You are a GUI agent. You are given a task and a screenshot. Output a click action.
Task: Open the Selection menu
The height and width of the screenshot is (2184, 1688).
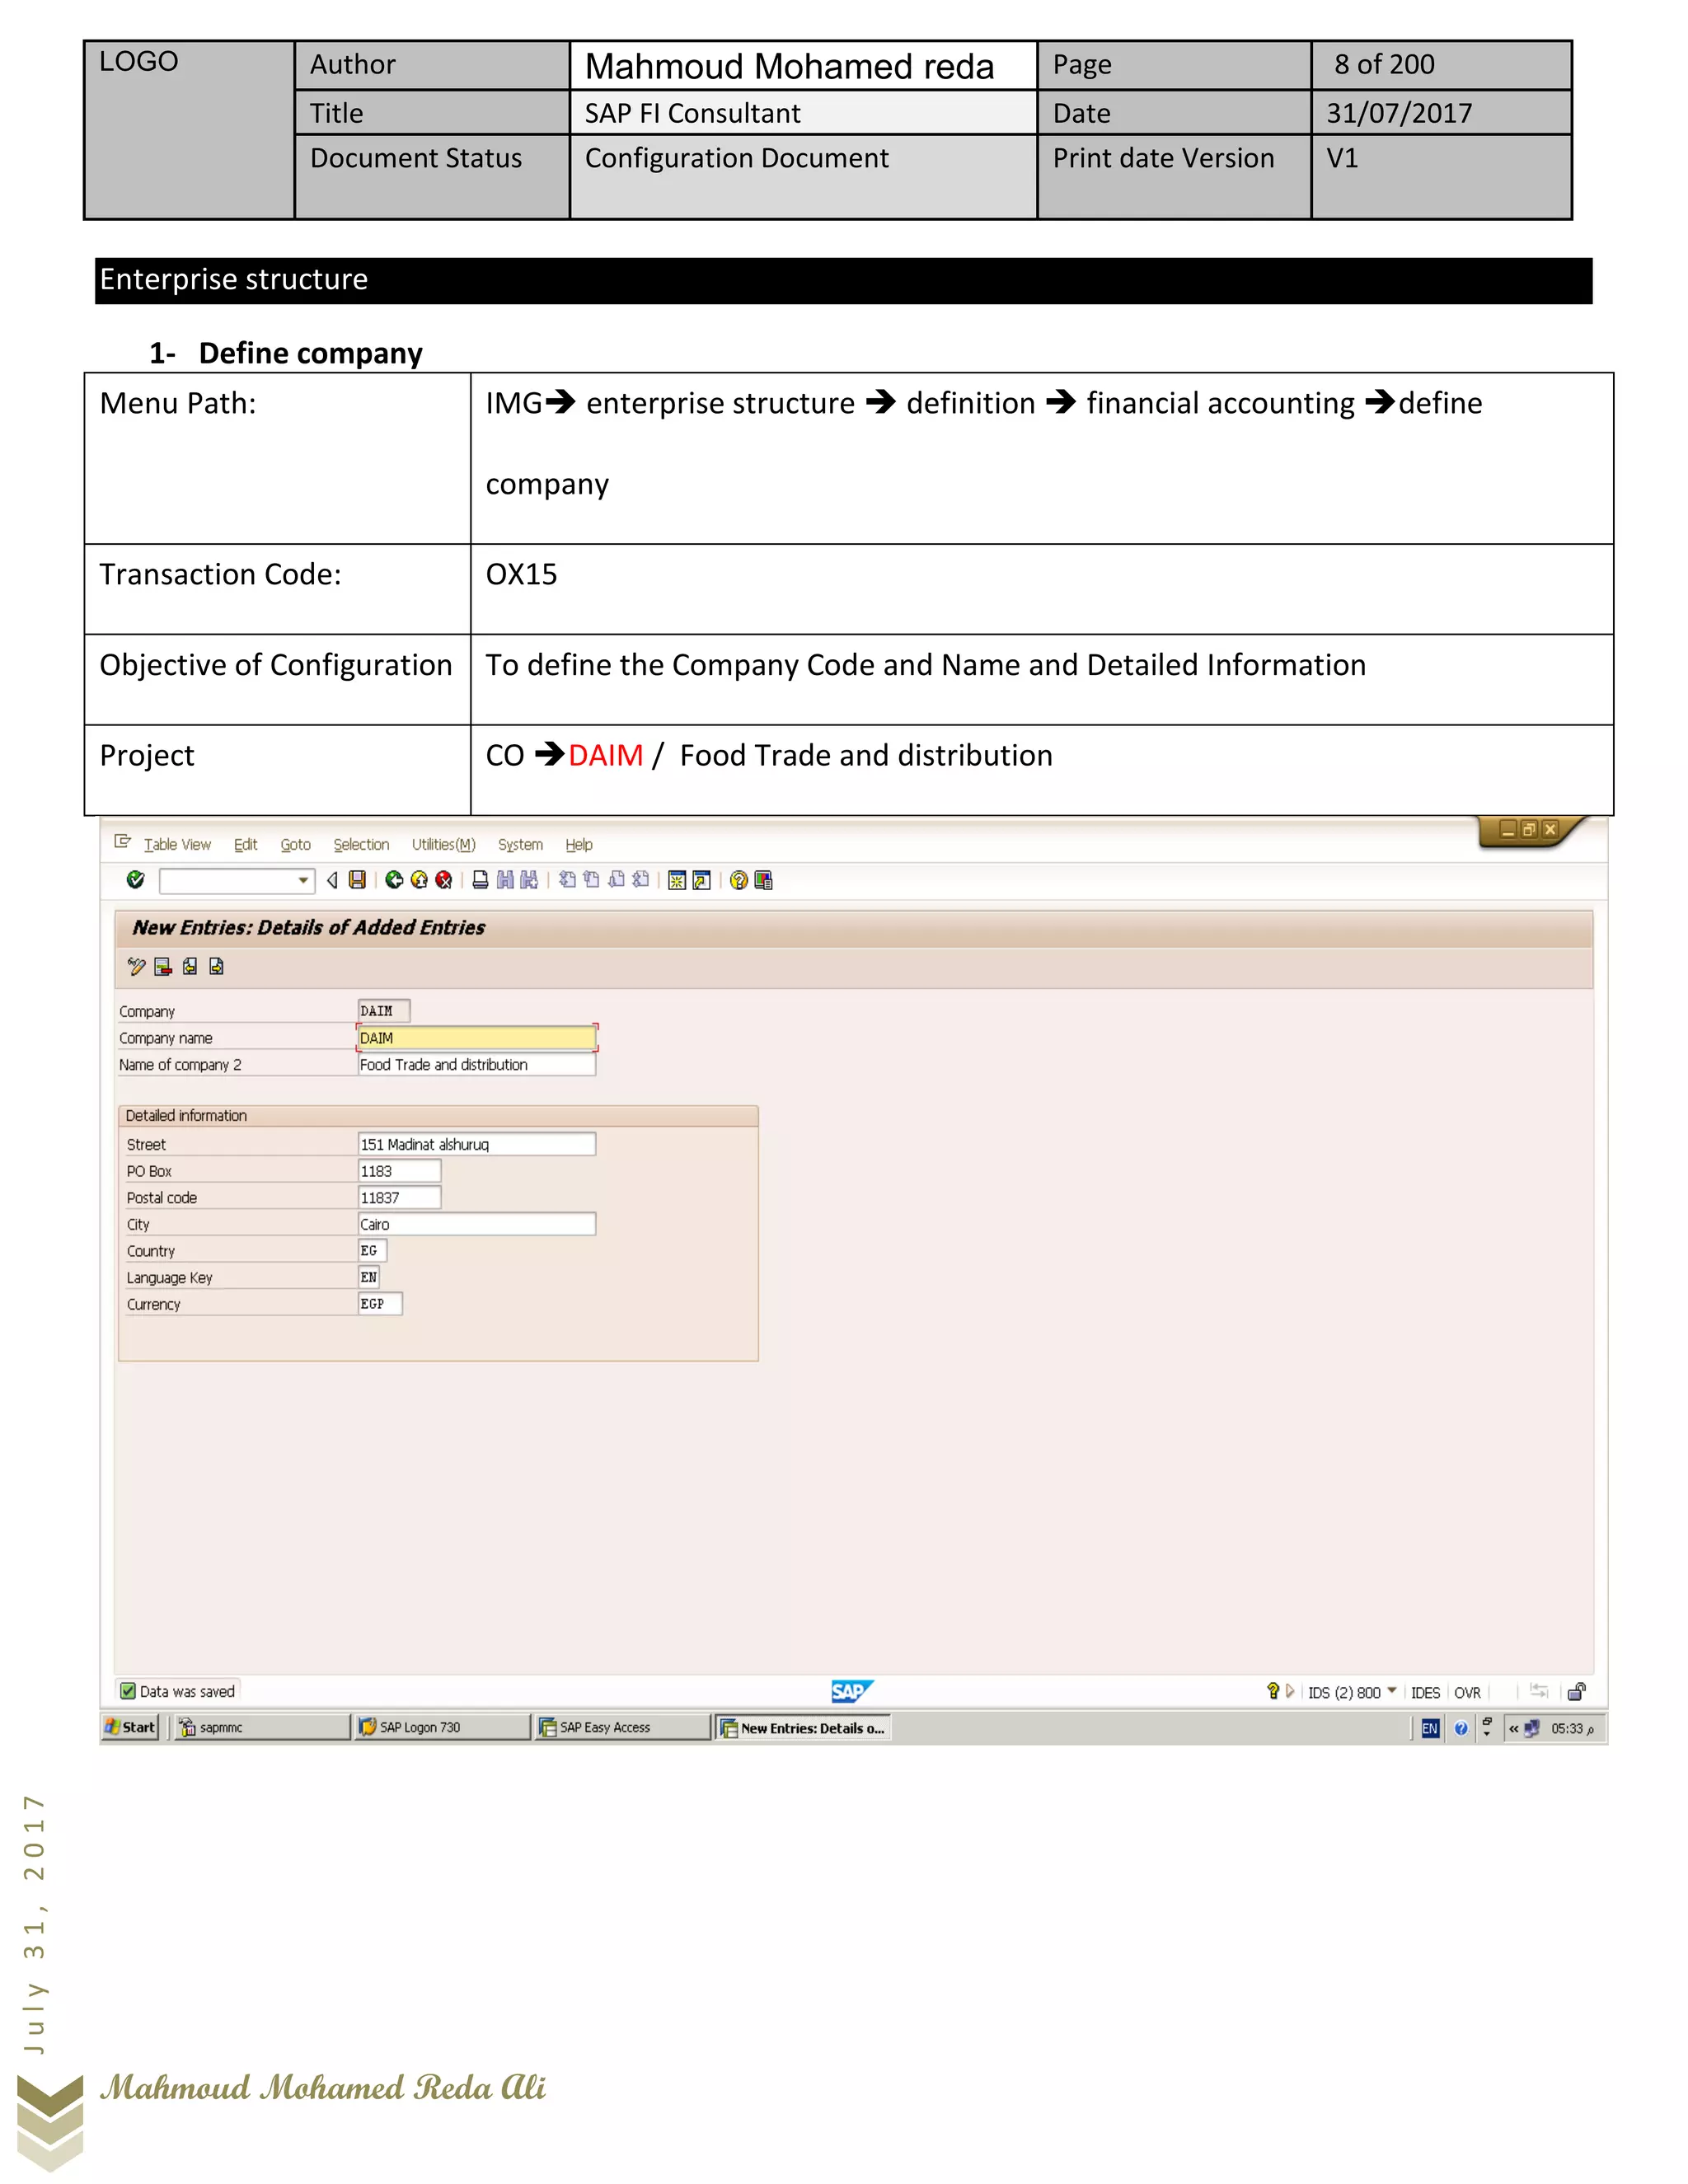coord(361,845)
